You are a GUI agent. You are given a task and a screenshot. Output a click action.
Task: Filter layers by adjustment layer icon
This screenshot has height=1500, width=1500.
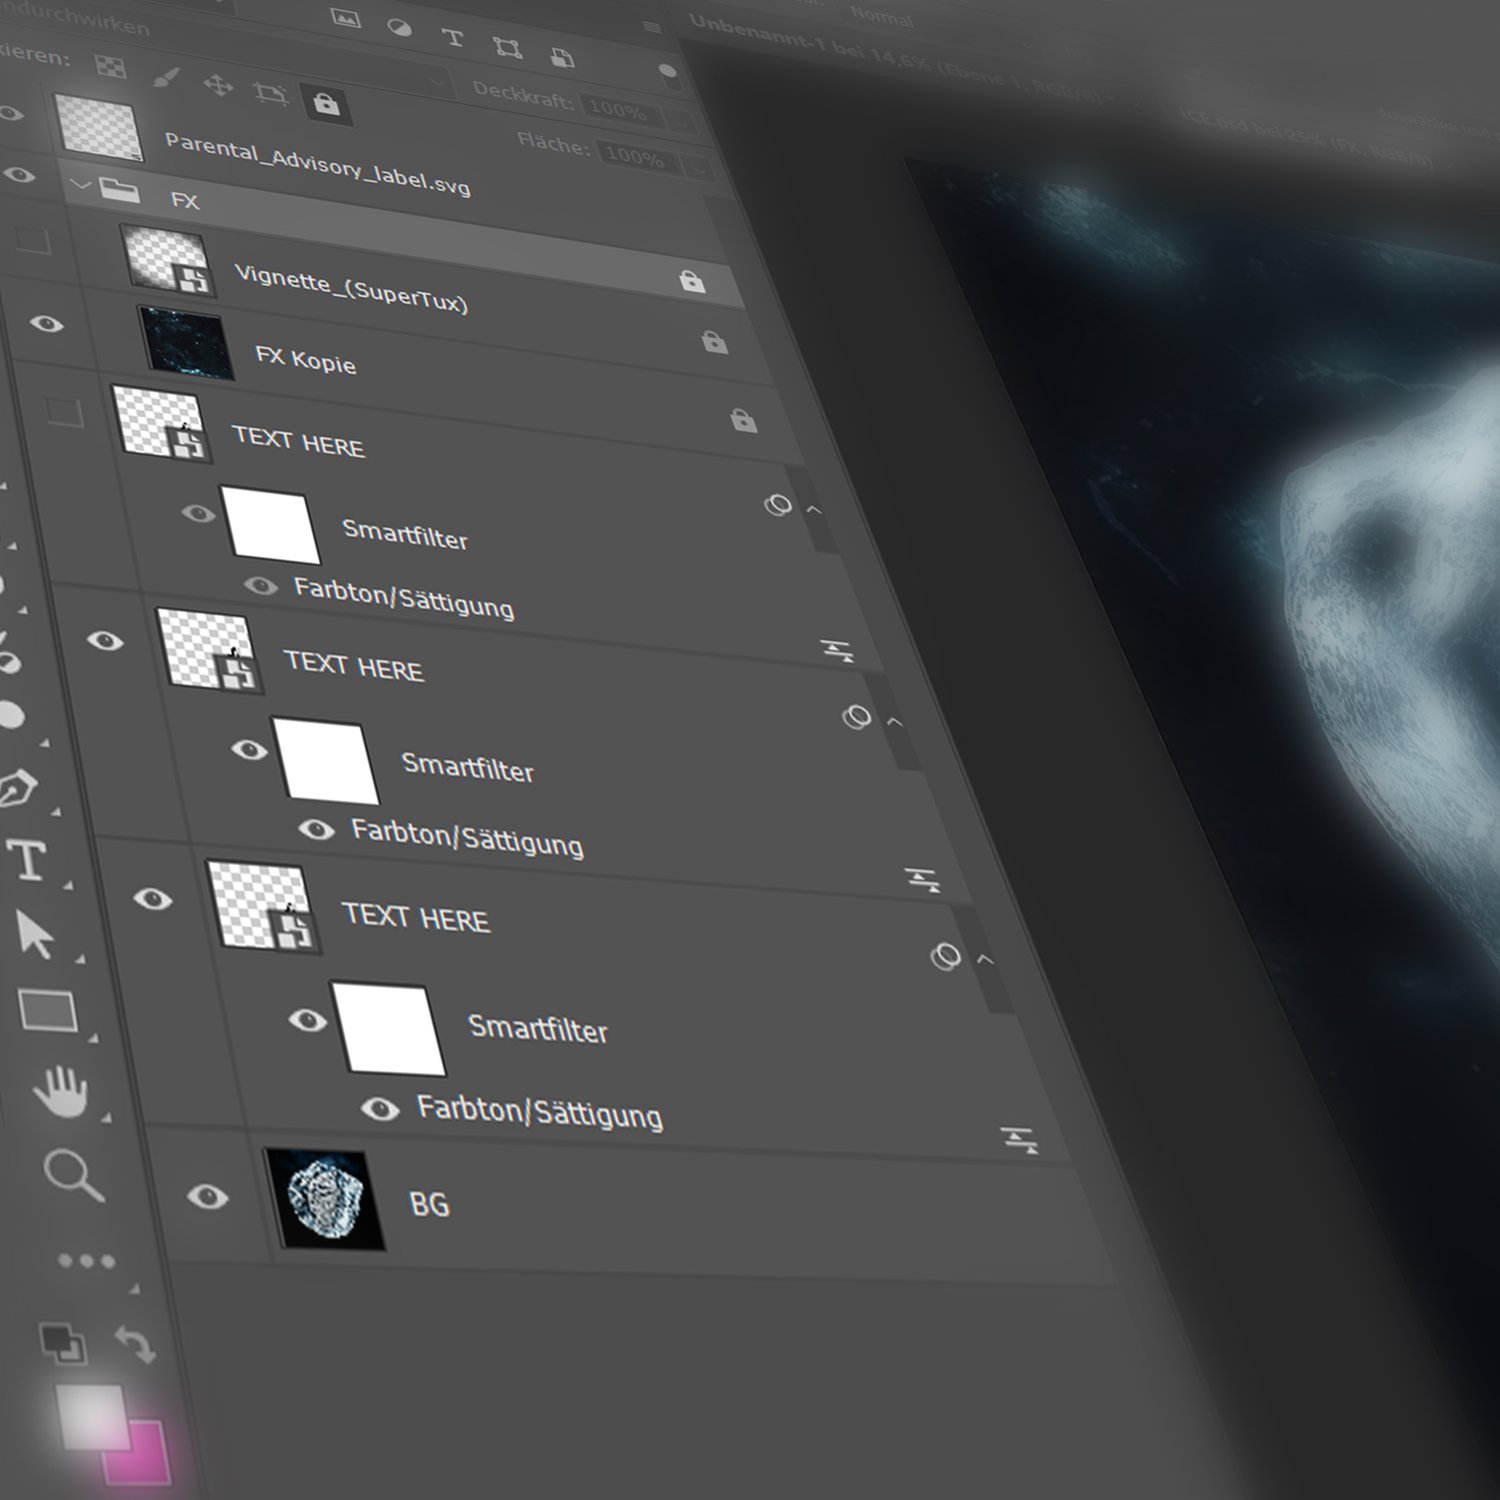click(x=399, y=27)
